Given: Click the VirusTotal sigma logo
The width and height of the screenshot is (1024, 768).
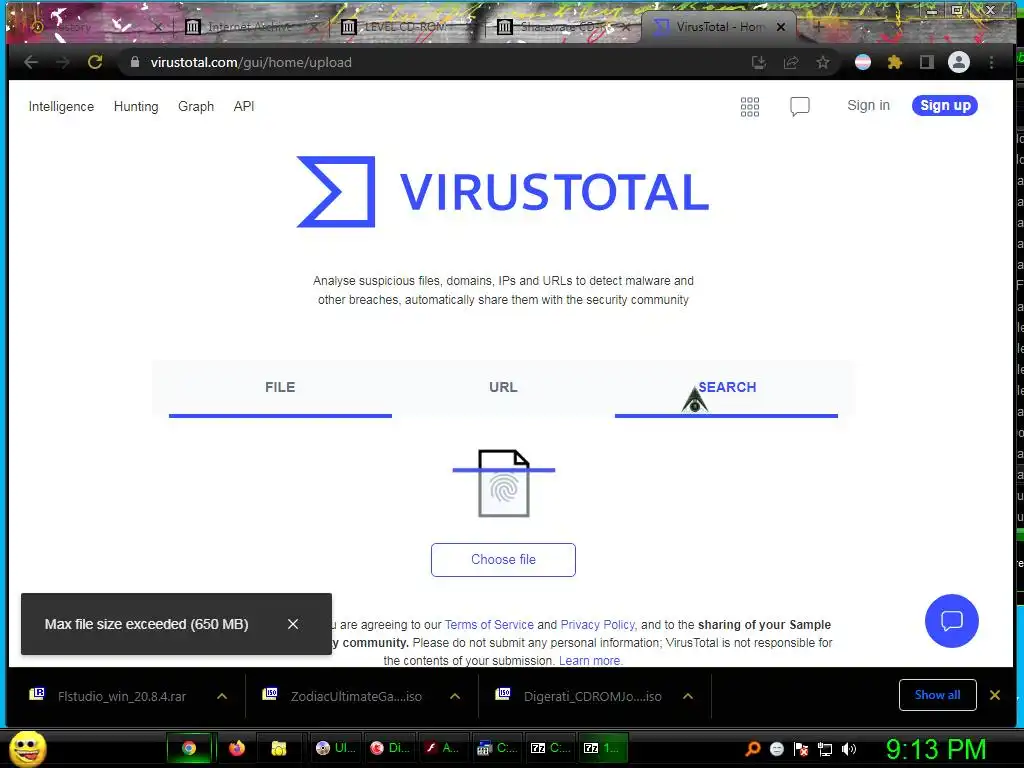Looking at the screenshot, I should [336, 191].
